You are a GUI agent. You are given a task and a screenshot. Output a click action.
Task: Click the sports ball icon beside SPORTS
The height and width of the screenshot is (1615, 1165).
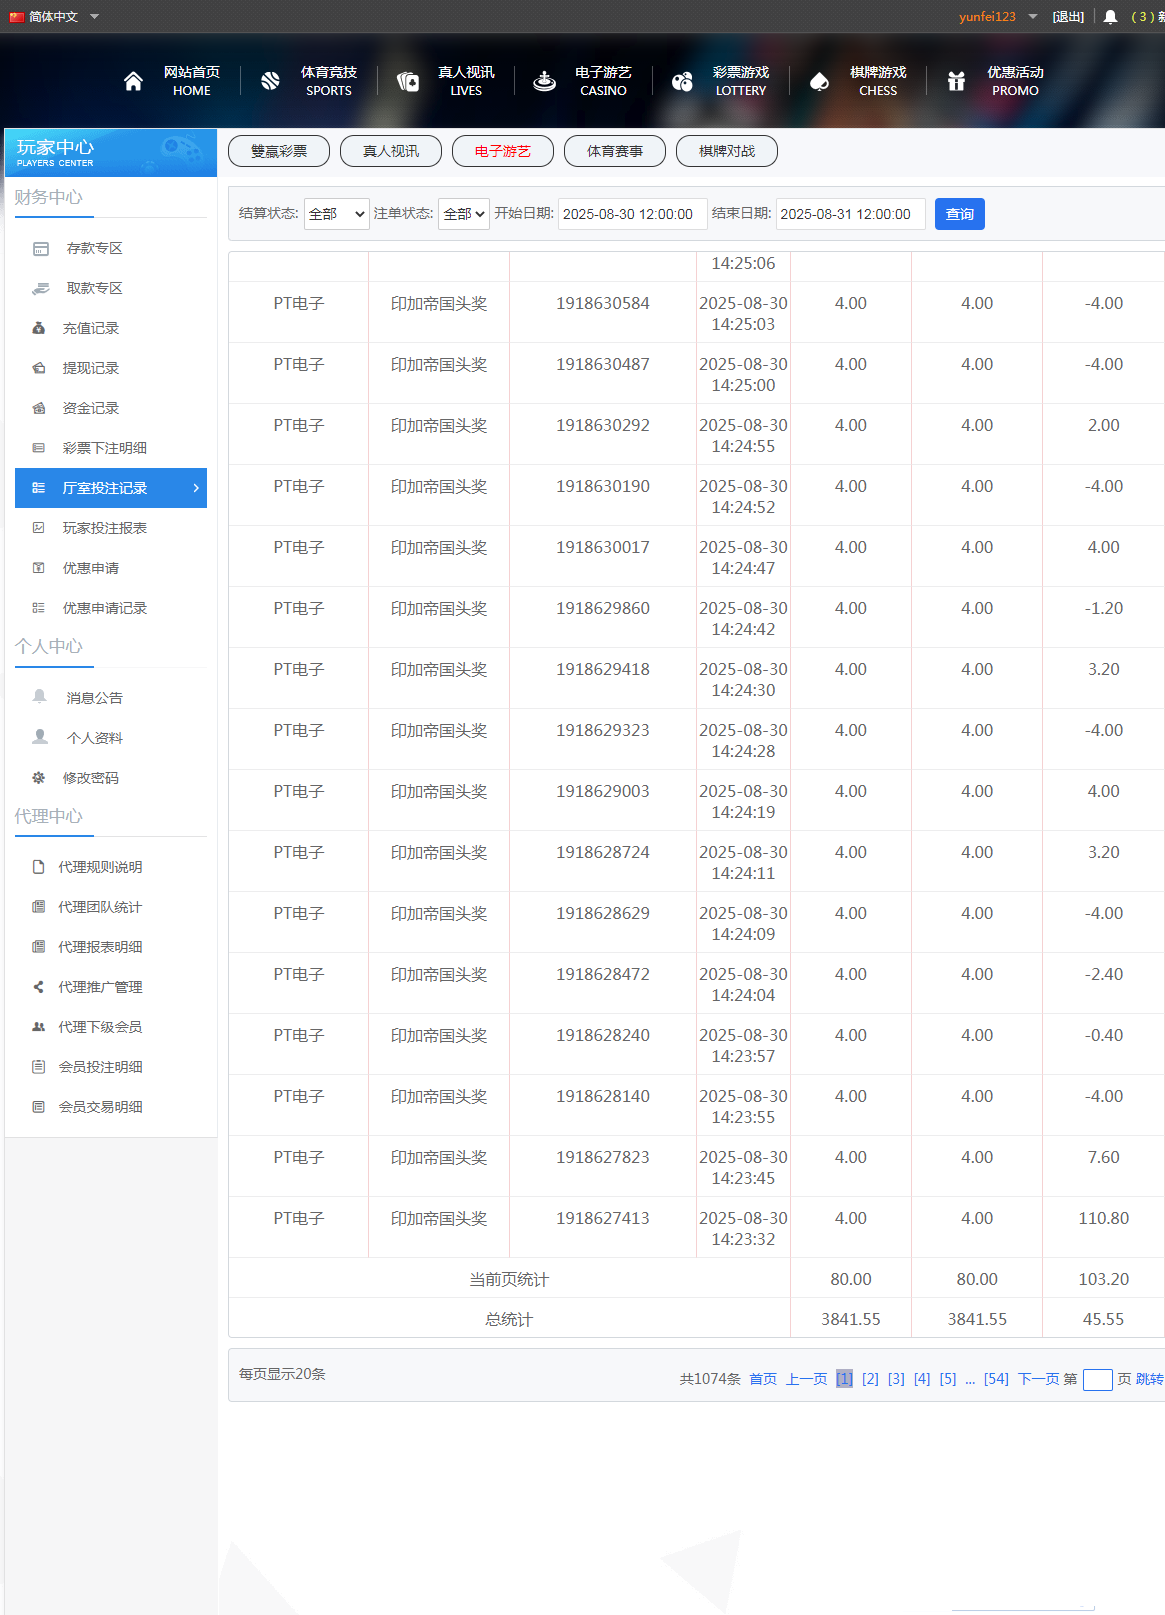270,81
